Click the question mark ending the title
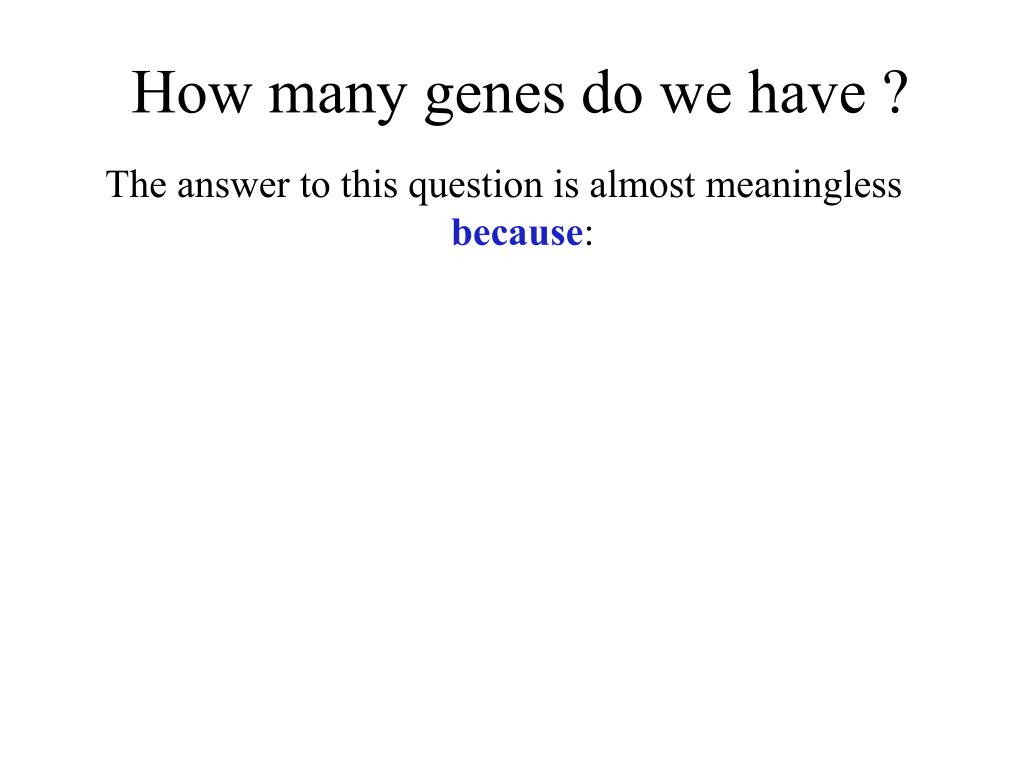1024x768 pixels. coord(893,92)
